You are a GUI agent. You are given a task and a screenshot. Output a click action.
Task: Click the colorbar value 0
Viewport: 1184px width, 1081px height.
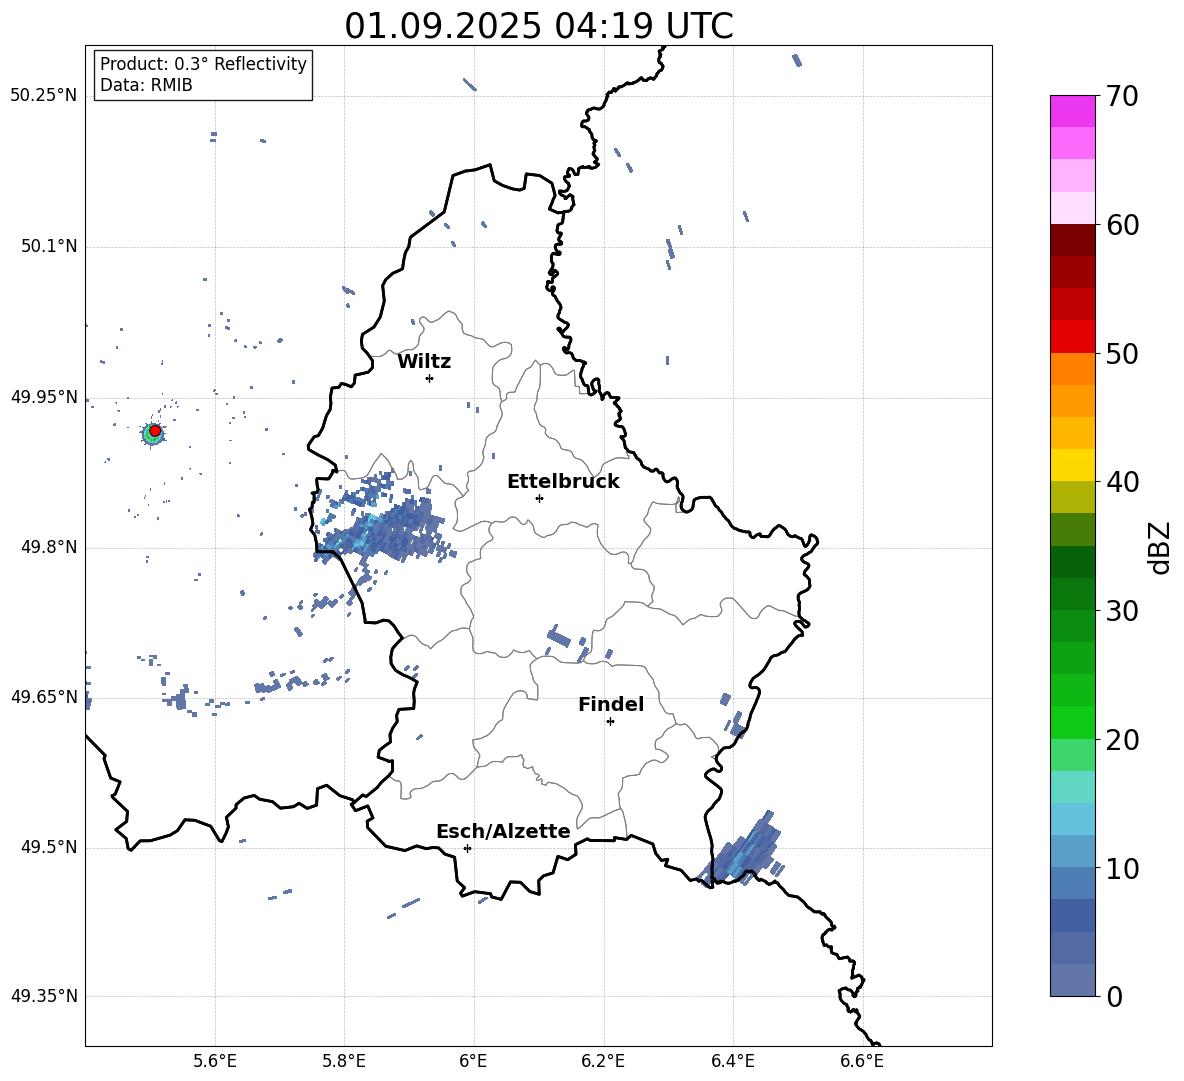pyautogui.click(x=1115, y=996)
